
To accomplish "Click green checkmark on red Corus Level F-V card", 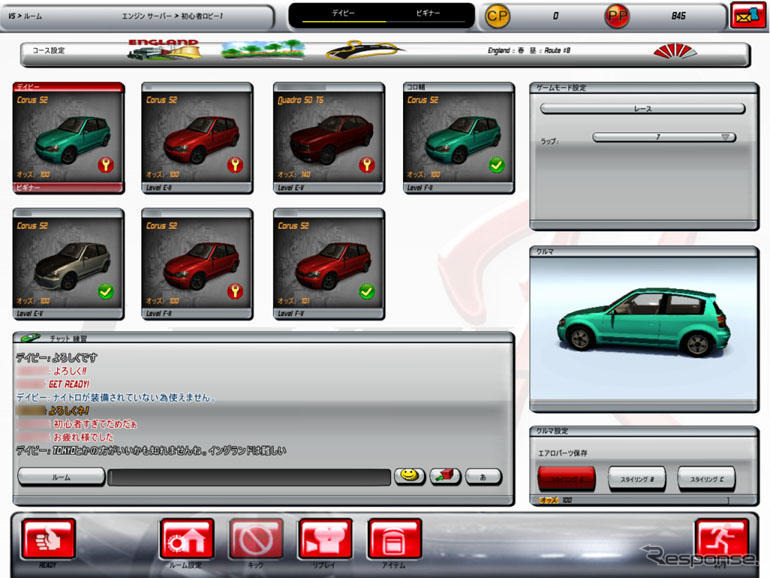I will click(x=367, y=291).
